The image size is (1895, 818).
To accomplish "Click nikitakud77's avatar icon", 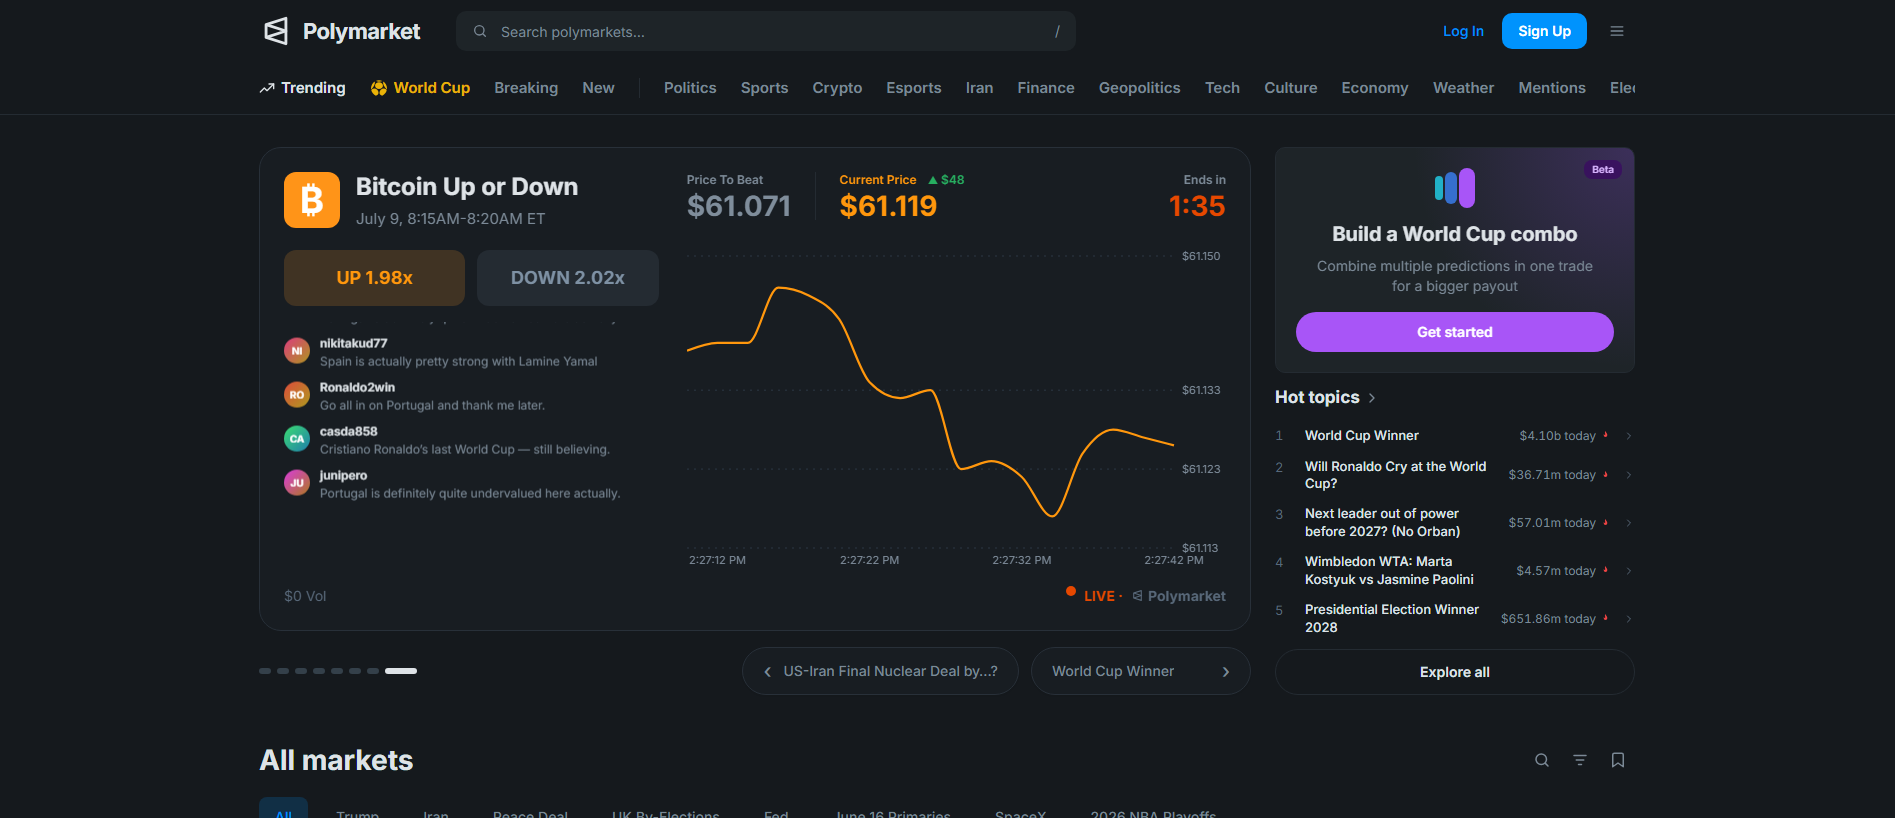I will pyautogui.click(x=297, y=351).
